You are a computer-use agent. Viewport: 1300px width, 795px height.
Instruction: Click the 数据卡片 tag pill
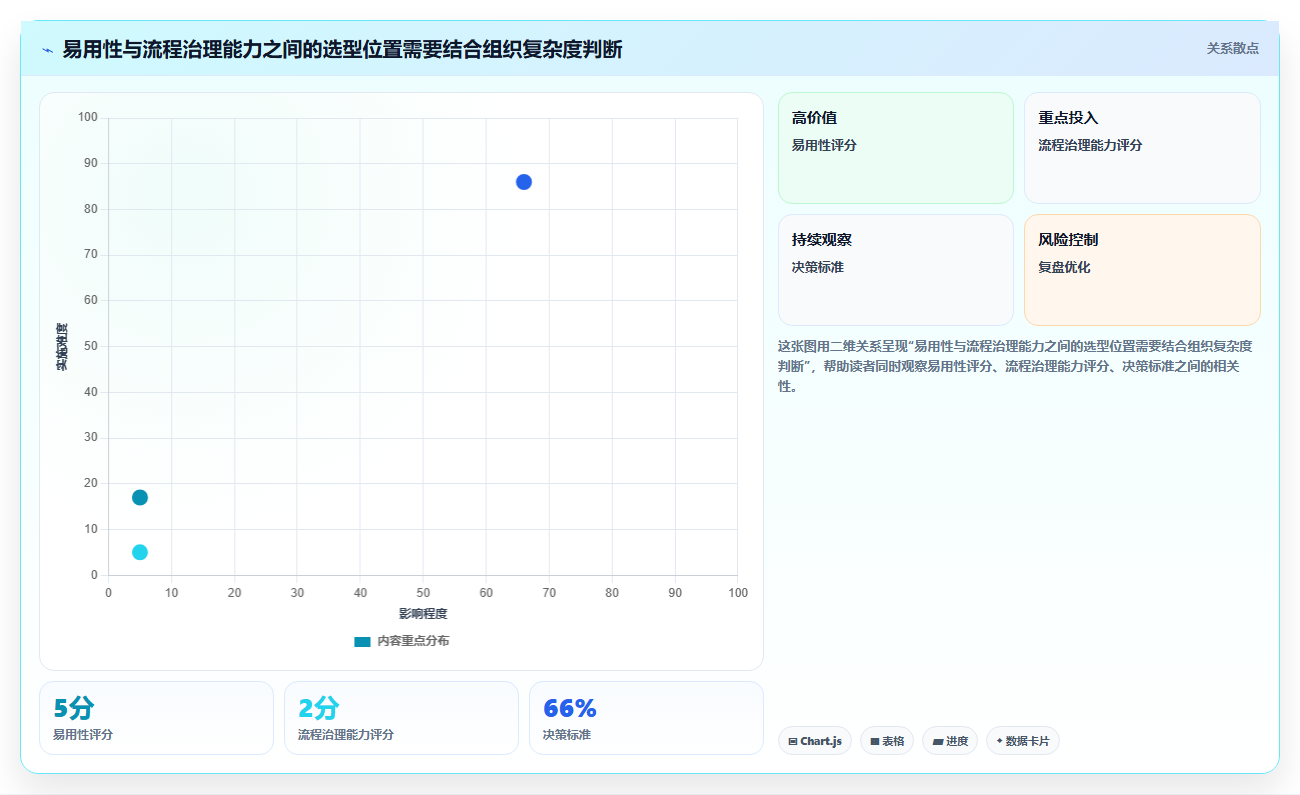pyautogui.click(x=1023, y=741)
